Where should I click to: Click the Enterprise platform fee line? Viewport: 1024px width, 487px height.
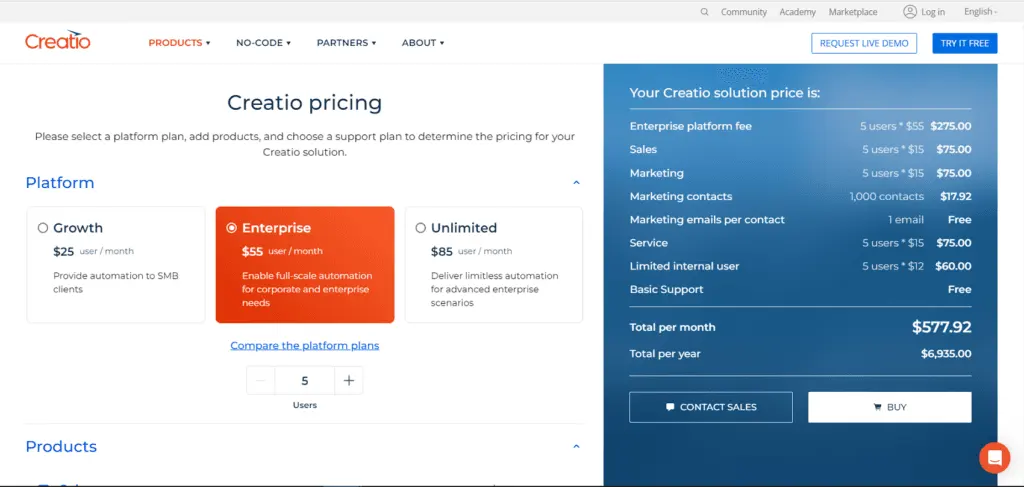(x=800, y=126)
